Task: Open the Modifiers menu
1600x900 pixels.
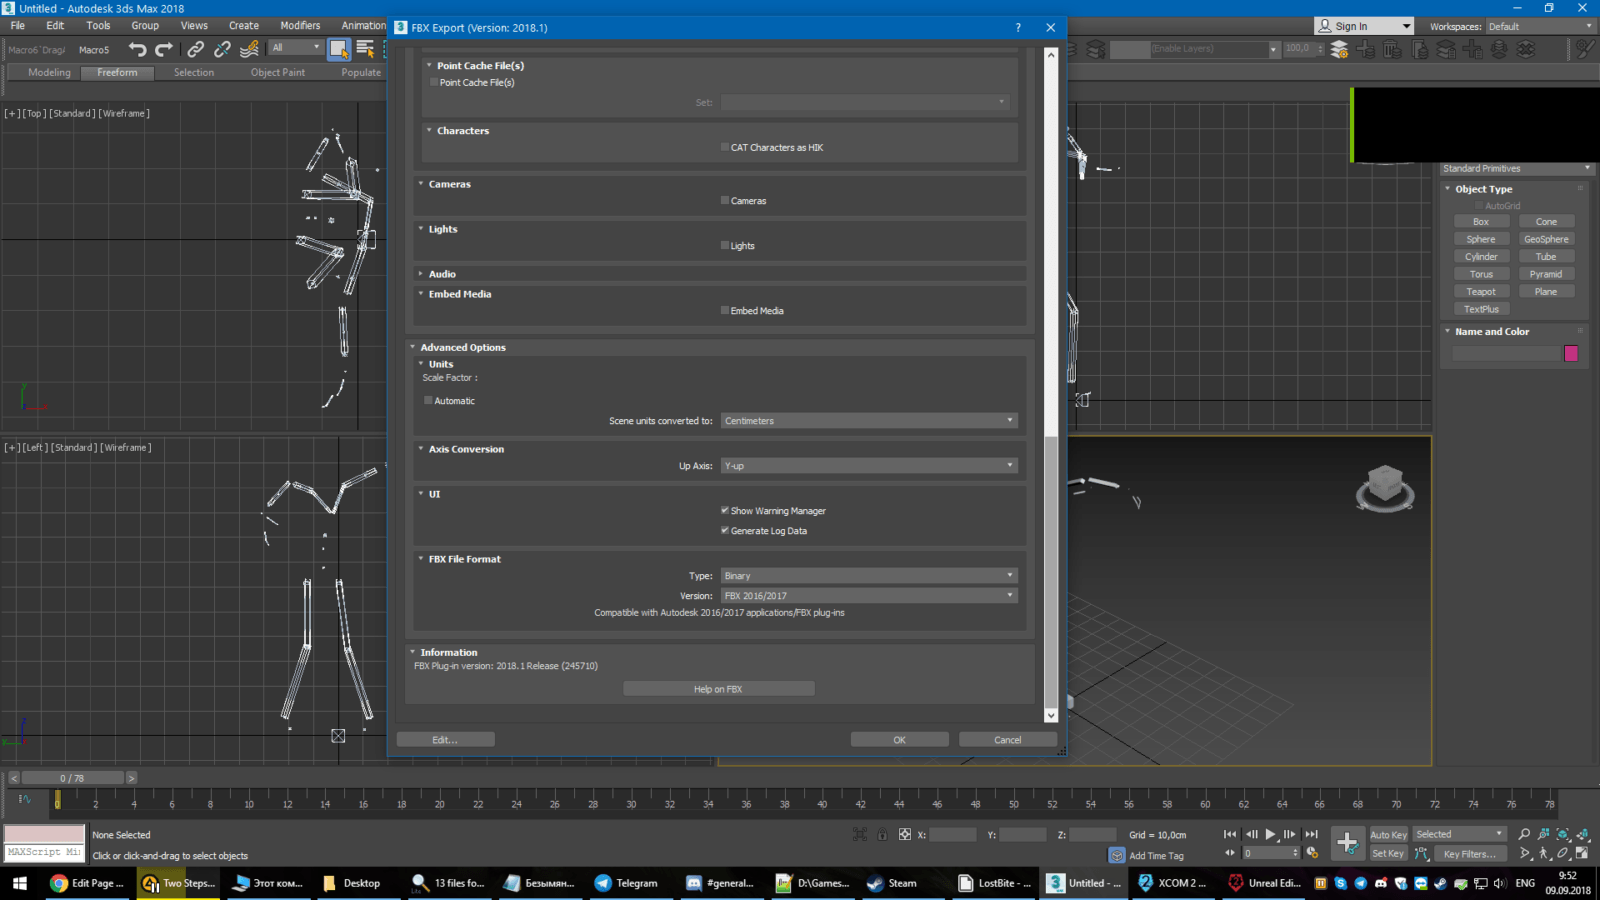Action: (300, 25)
